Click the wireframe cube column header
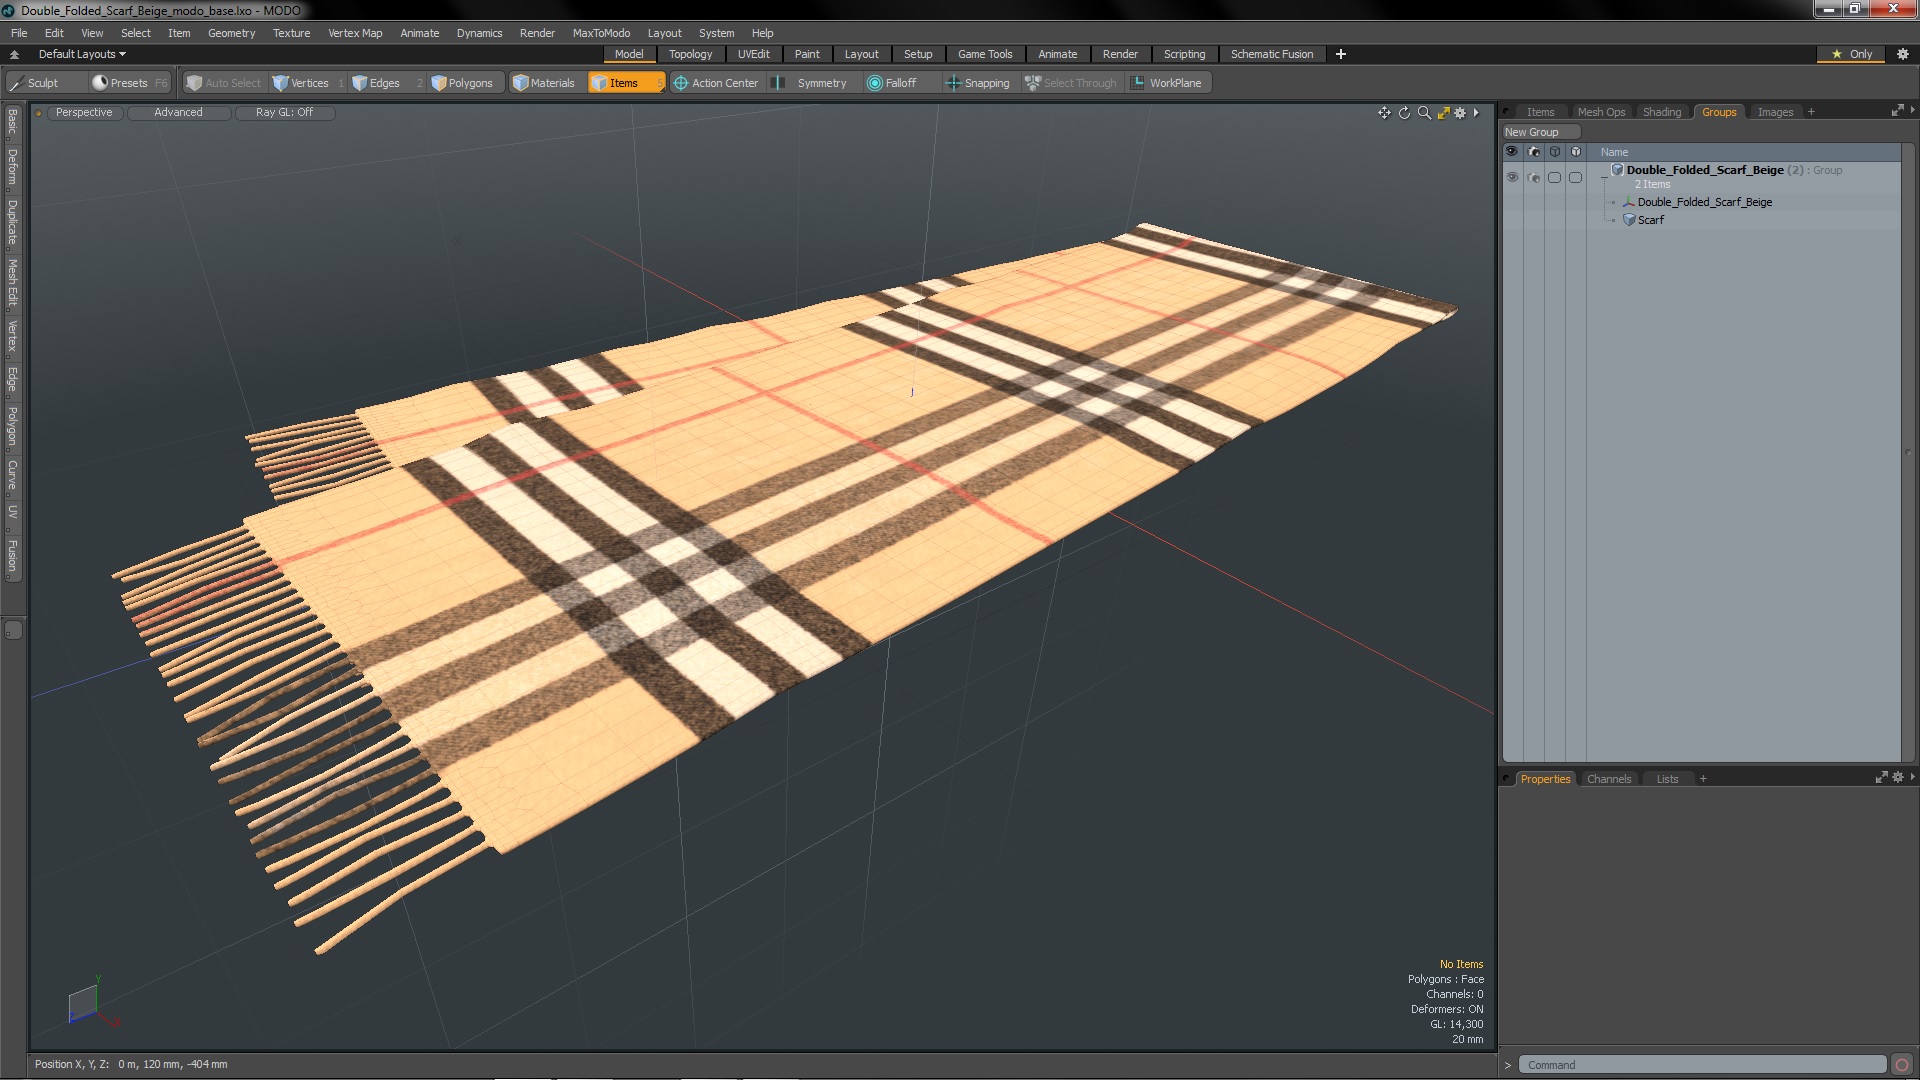 coord(1555,152)
